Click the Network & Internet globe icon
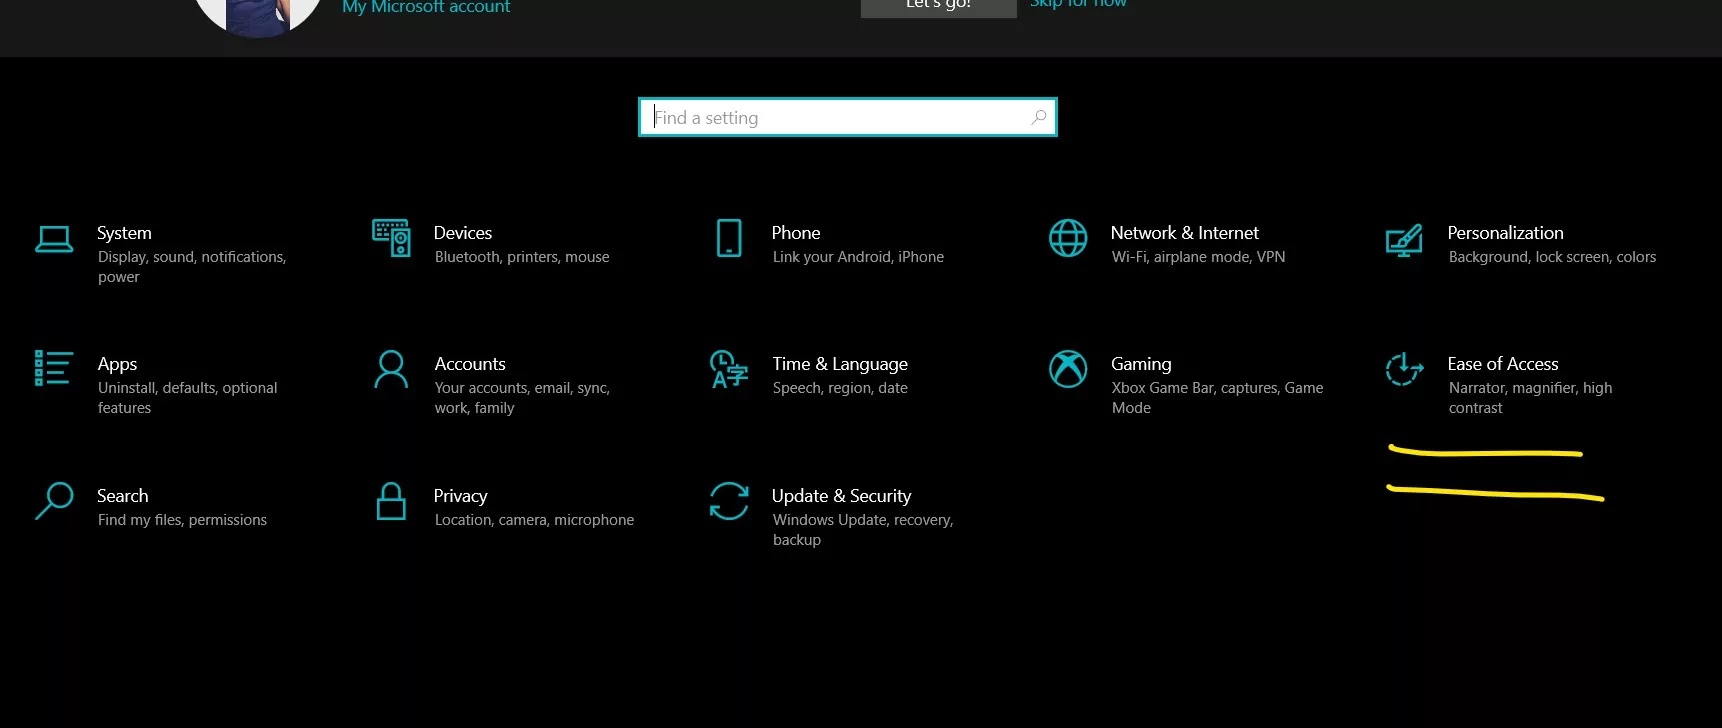The image size is (1722, 728). click(1068, 238)
